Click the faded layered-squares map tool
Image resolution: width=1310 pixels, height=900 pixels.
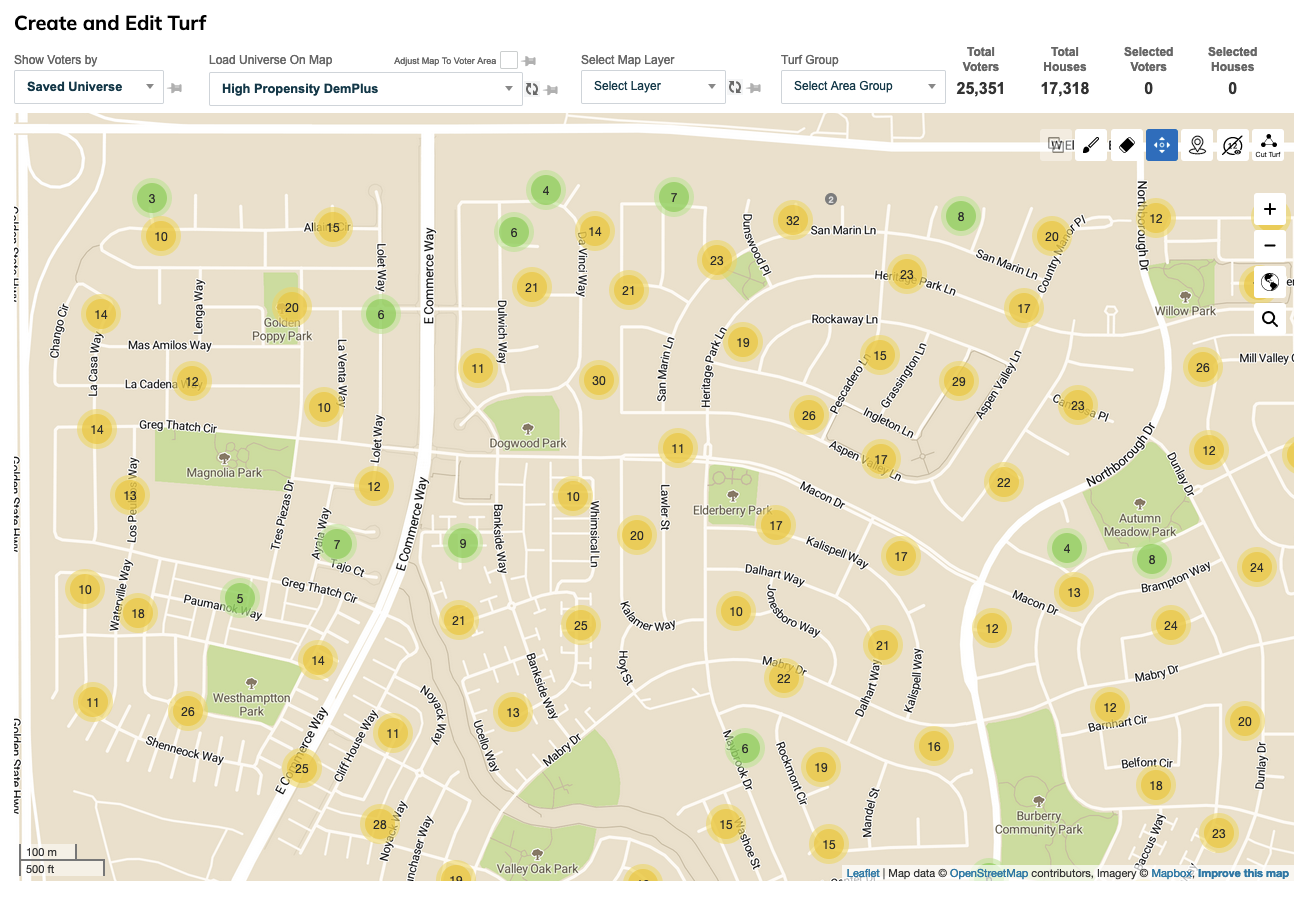(1056, 146)
